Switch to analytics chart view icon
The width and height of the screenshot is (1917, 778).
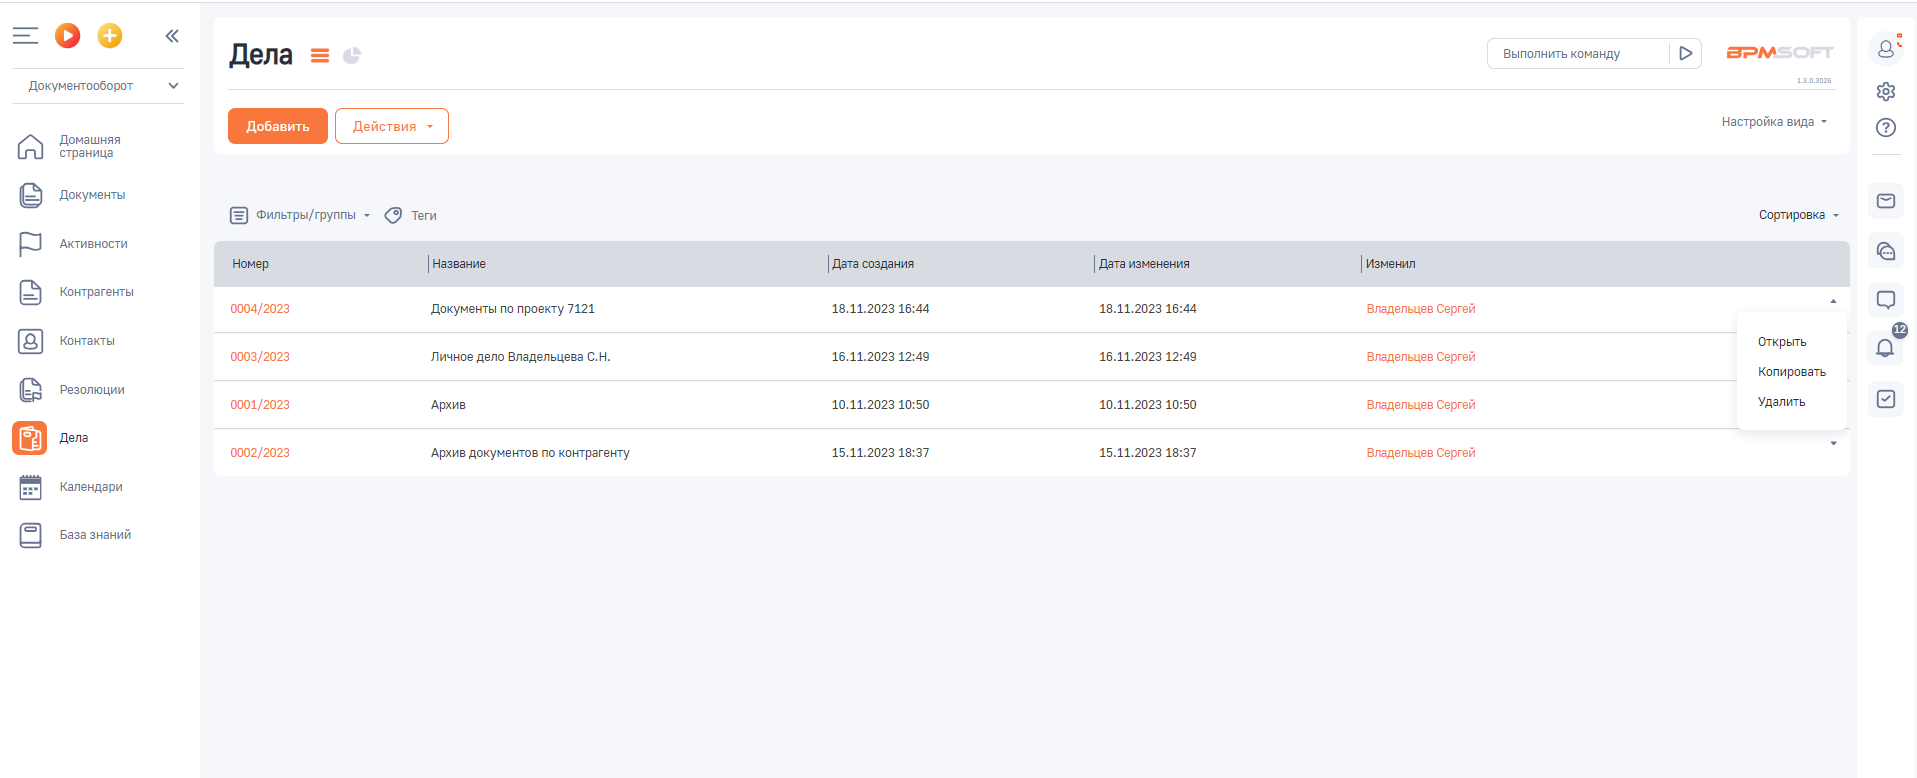[352, 56]
